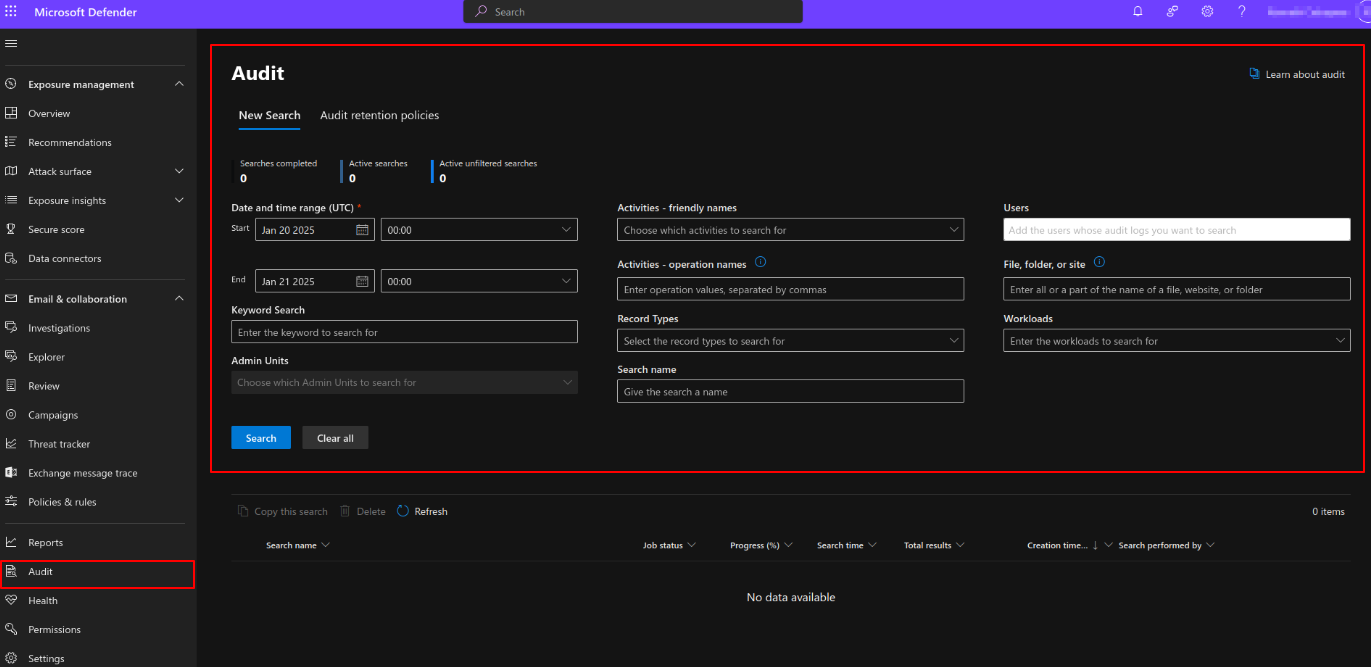The width and height of the screenshot is (1371, 667).
Task: Open the app launcher waffle icon
Action: pyautogui.click(x=11, y=12)
